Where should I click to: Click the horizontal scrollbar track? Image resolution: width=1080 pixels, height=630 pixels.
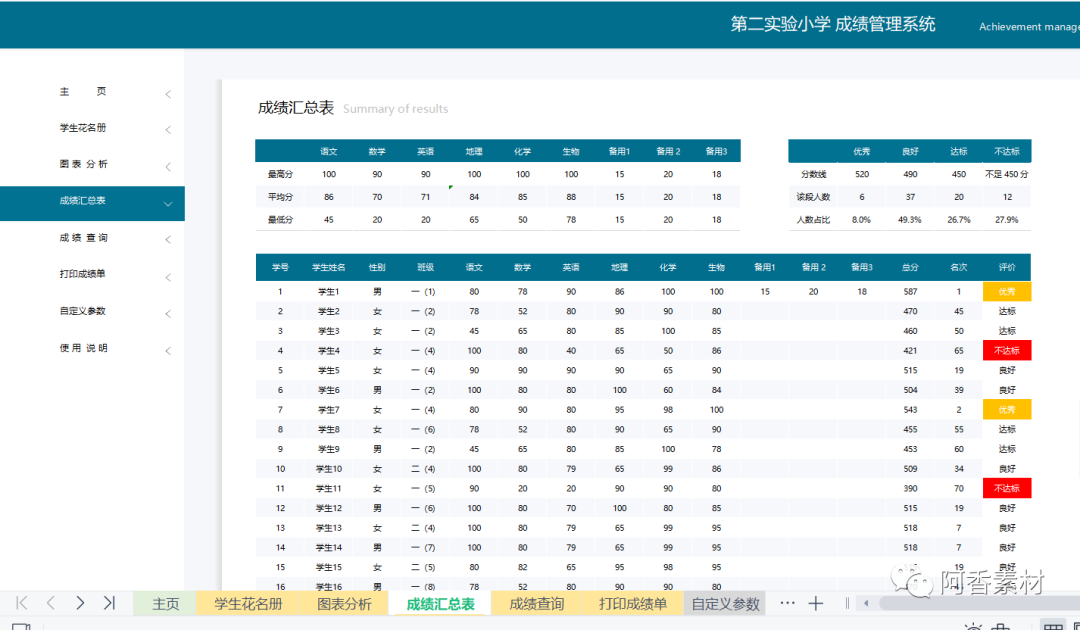978,604
